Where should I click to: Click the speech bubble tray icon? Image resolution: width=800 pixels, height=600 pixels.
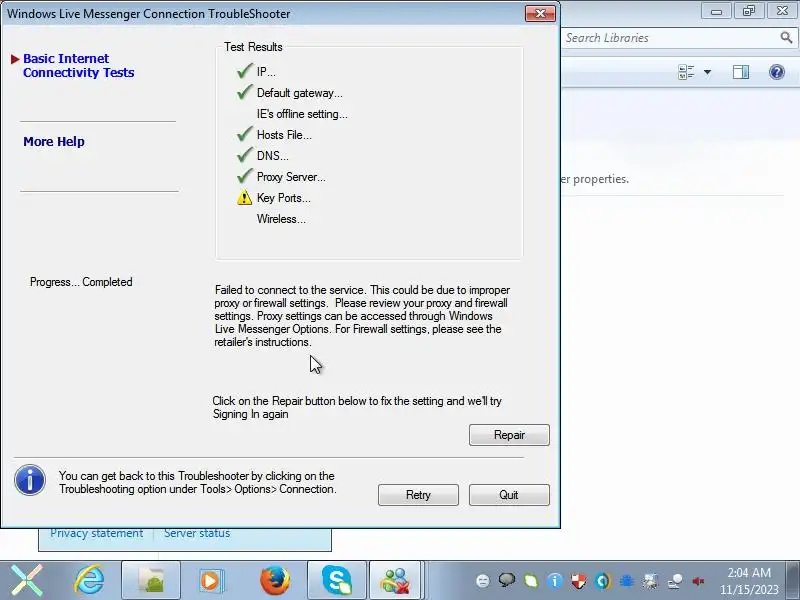(507, 580)
